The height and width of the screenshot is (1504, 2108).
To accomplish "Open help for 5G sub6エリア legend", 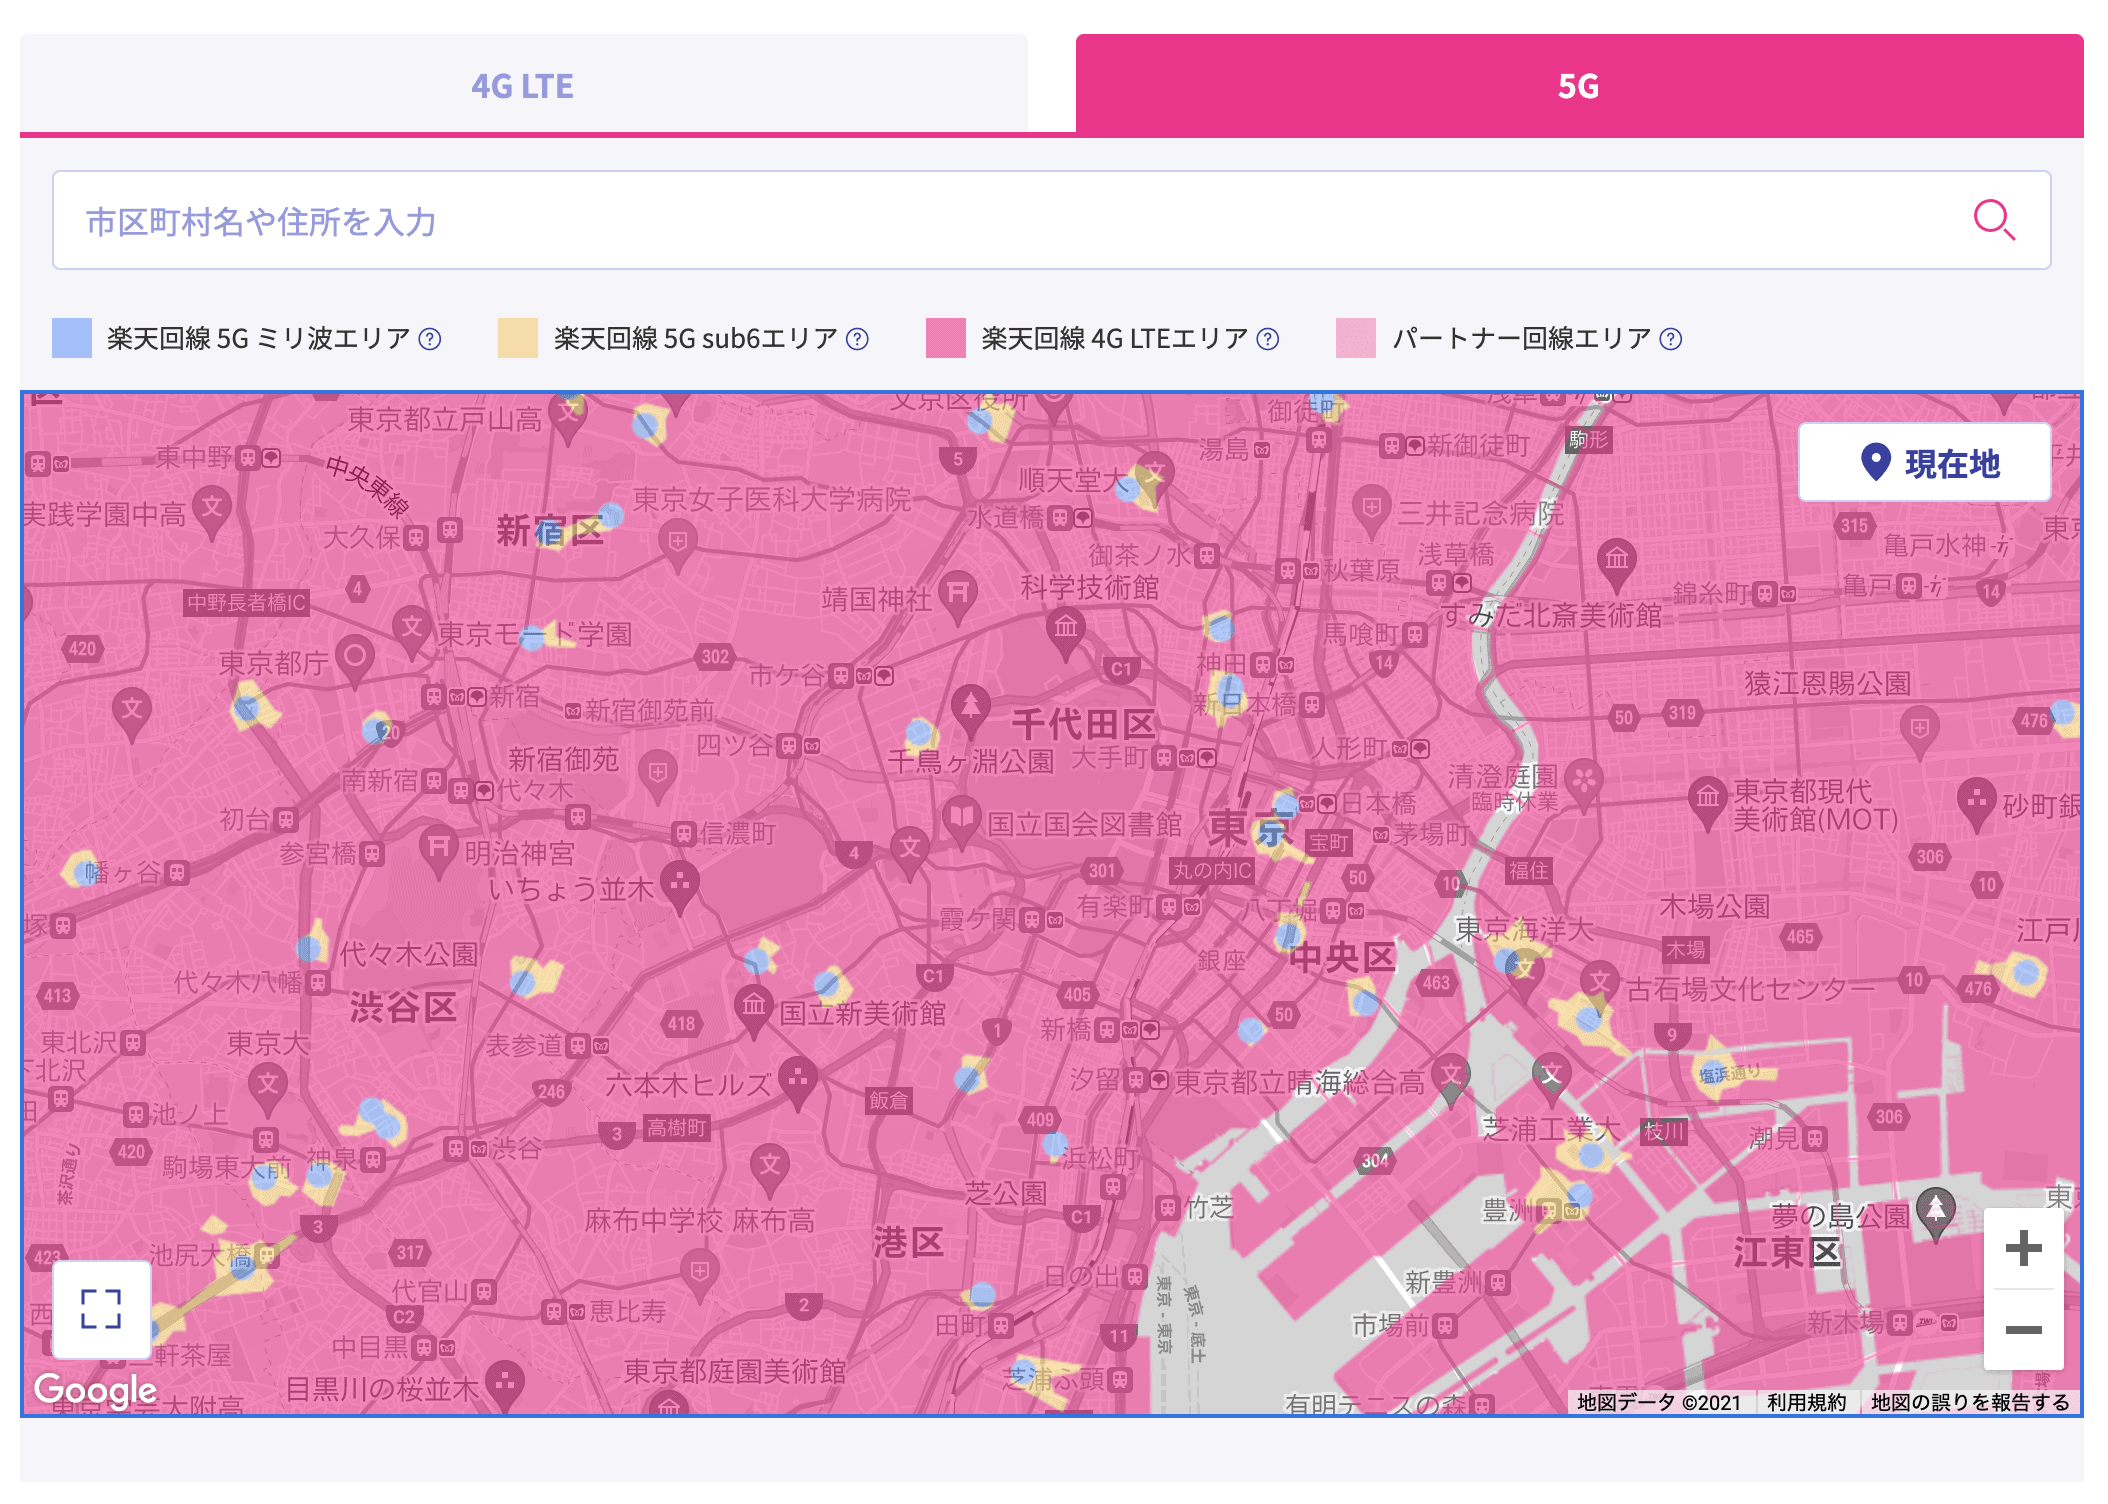I will (x=857, y=339).
